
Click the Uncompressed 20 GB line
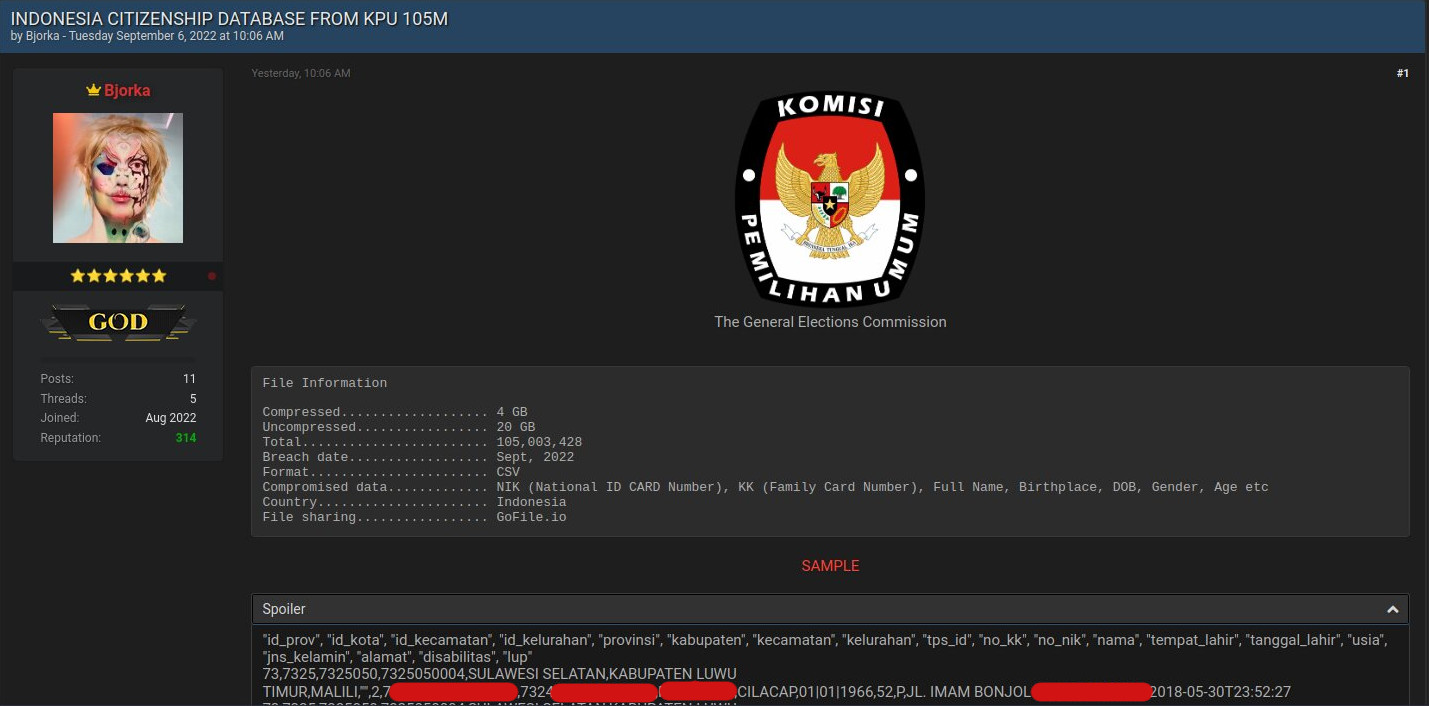point(399,427)
